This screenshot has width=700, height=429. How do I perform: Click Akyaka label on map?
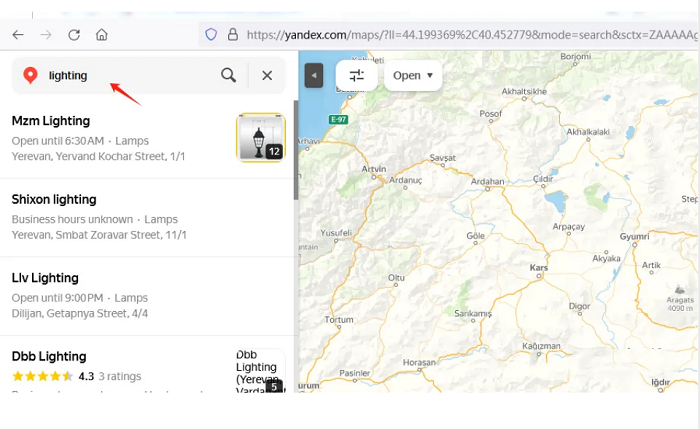pos(606,258)
